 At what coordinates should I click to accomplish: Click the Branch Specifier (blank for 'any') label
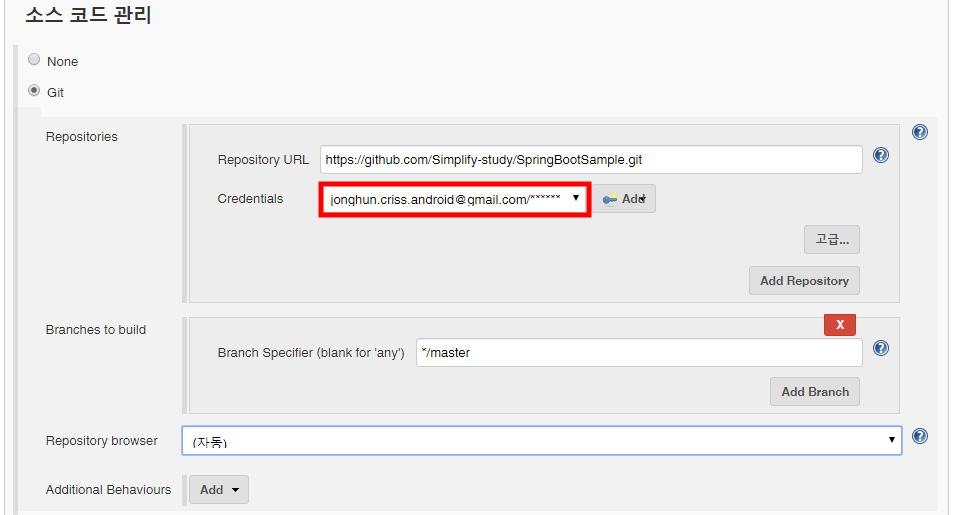[x=311, y=352]
